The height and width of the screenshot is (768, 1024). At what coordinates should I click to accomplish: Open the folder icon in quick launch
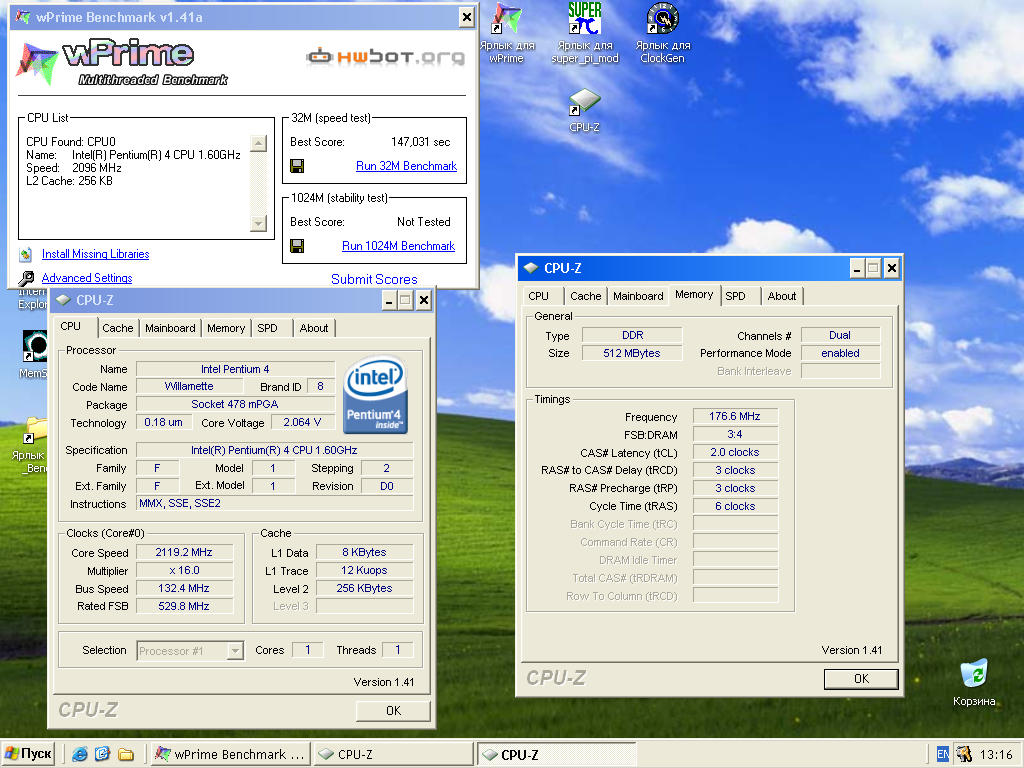pyautogui.click(x=126, y=754)
